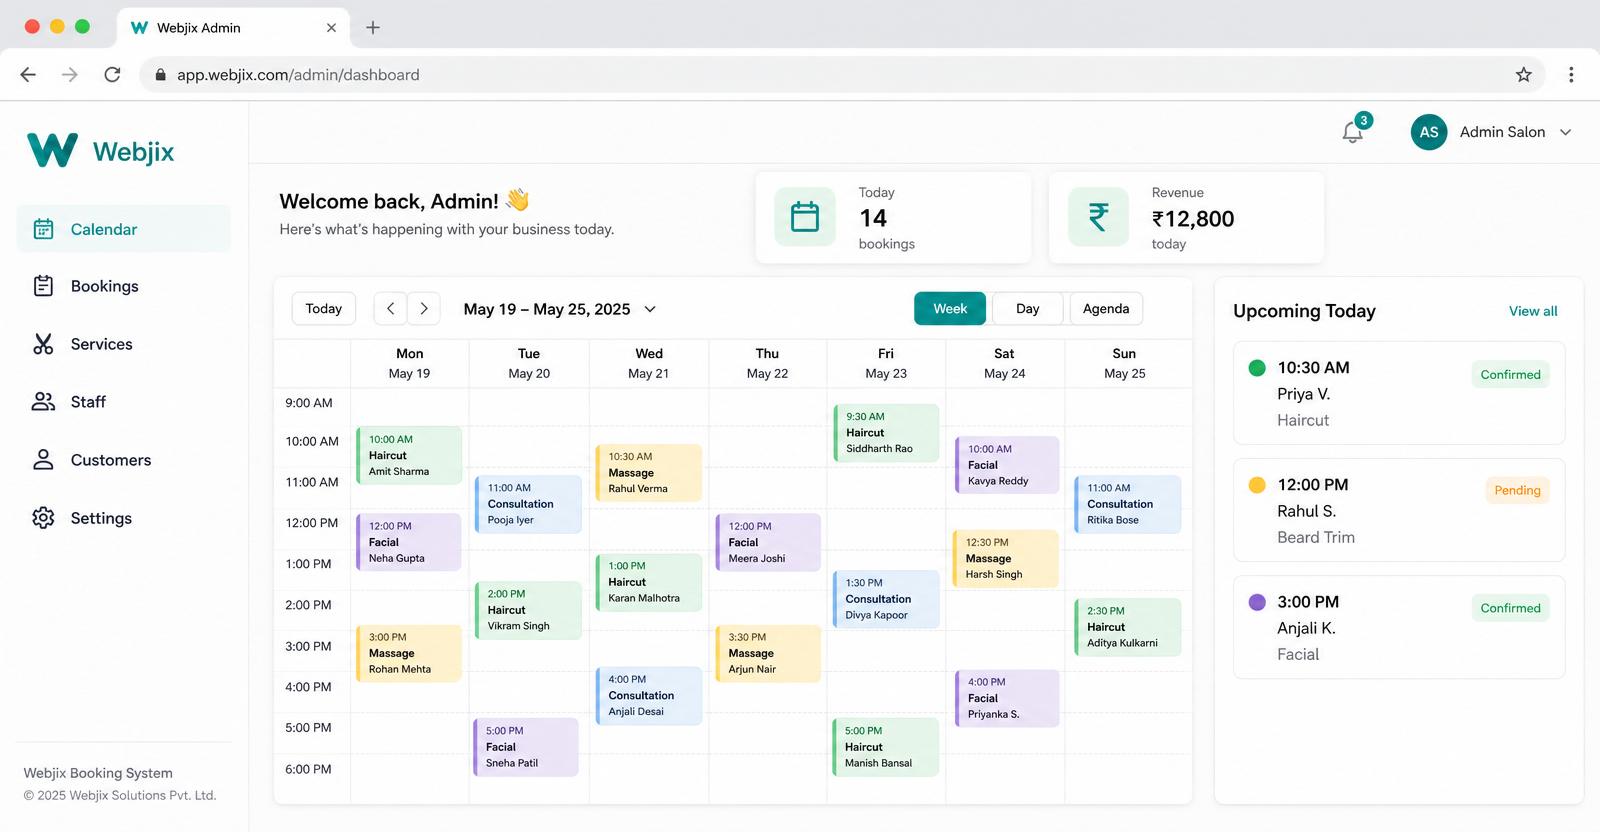Open Settings in the sidebar
The height and width of the screenshot is (832, 1600).
124,518
